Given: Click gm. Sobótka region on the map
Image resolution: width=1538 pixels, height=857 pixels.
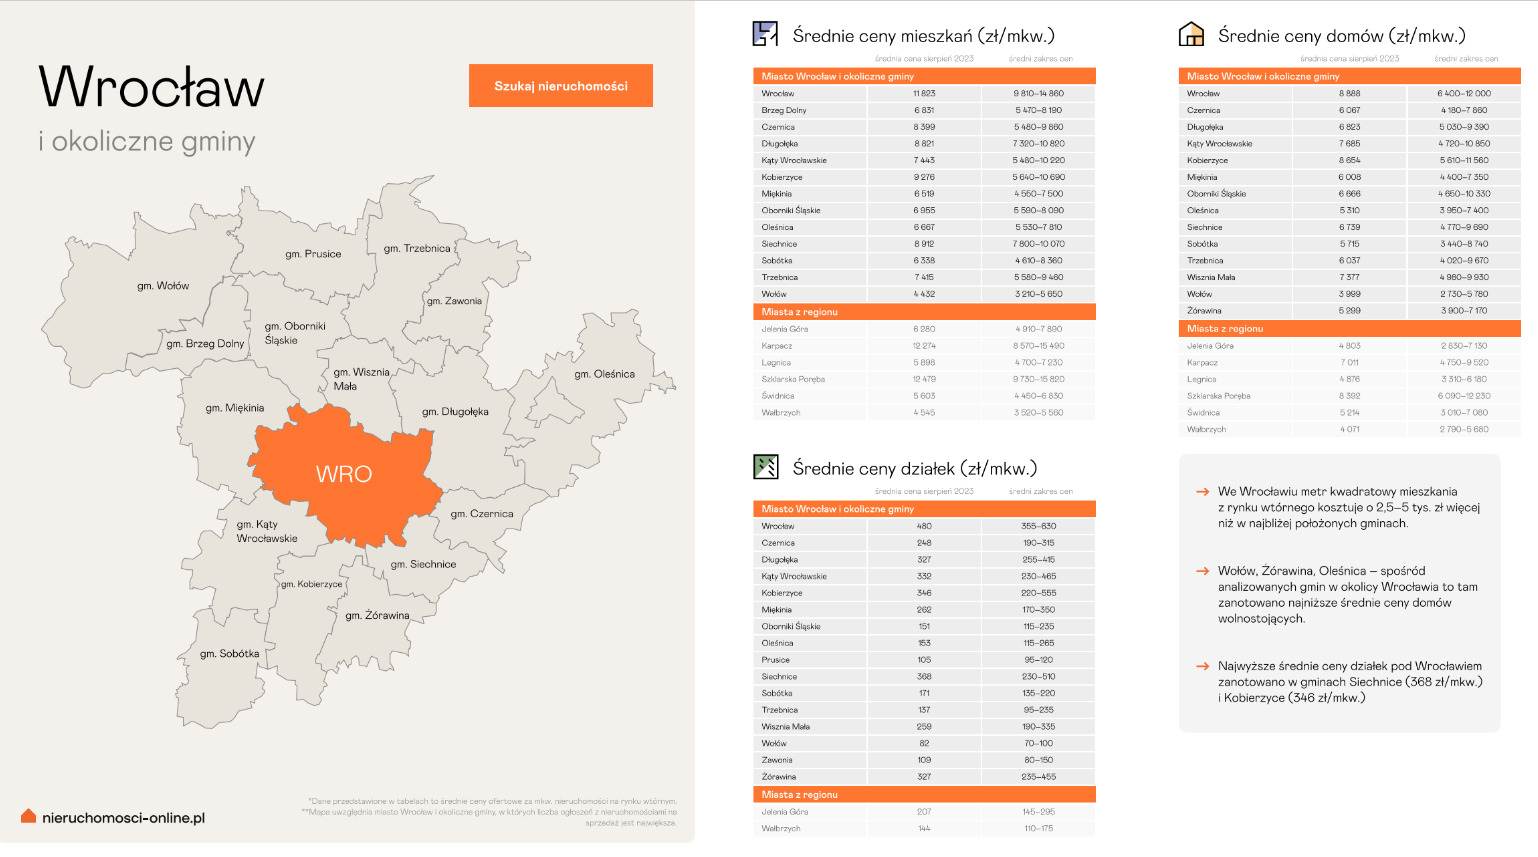Looking at the screenshot, I should pyautogui.click(x=229, y=654).
